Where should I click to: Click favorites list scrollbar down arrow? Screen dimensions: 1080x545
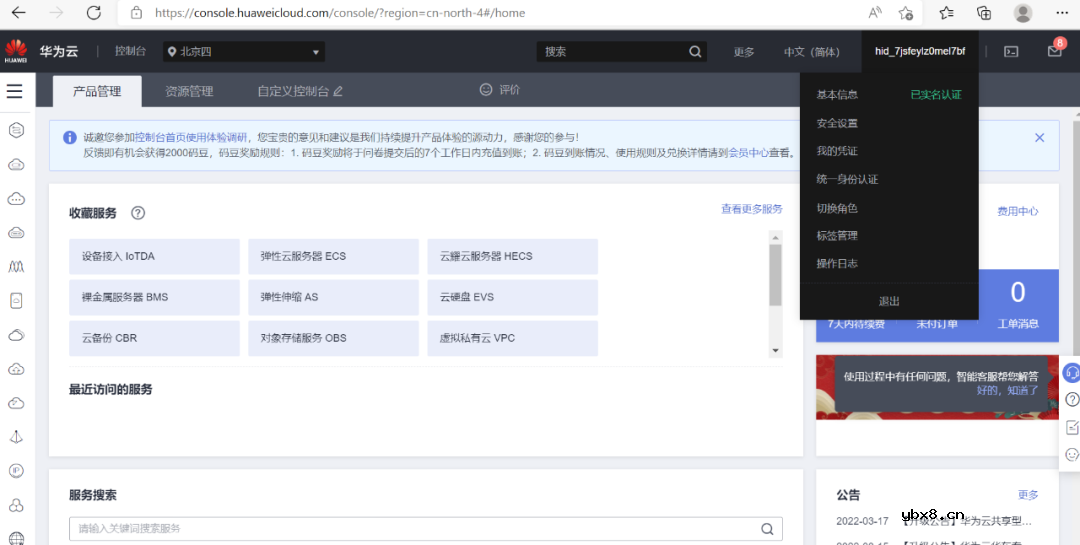(776, 351)
